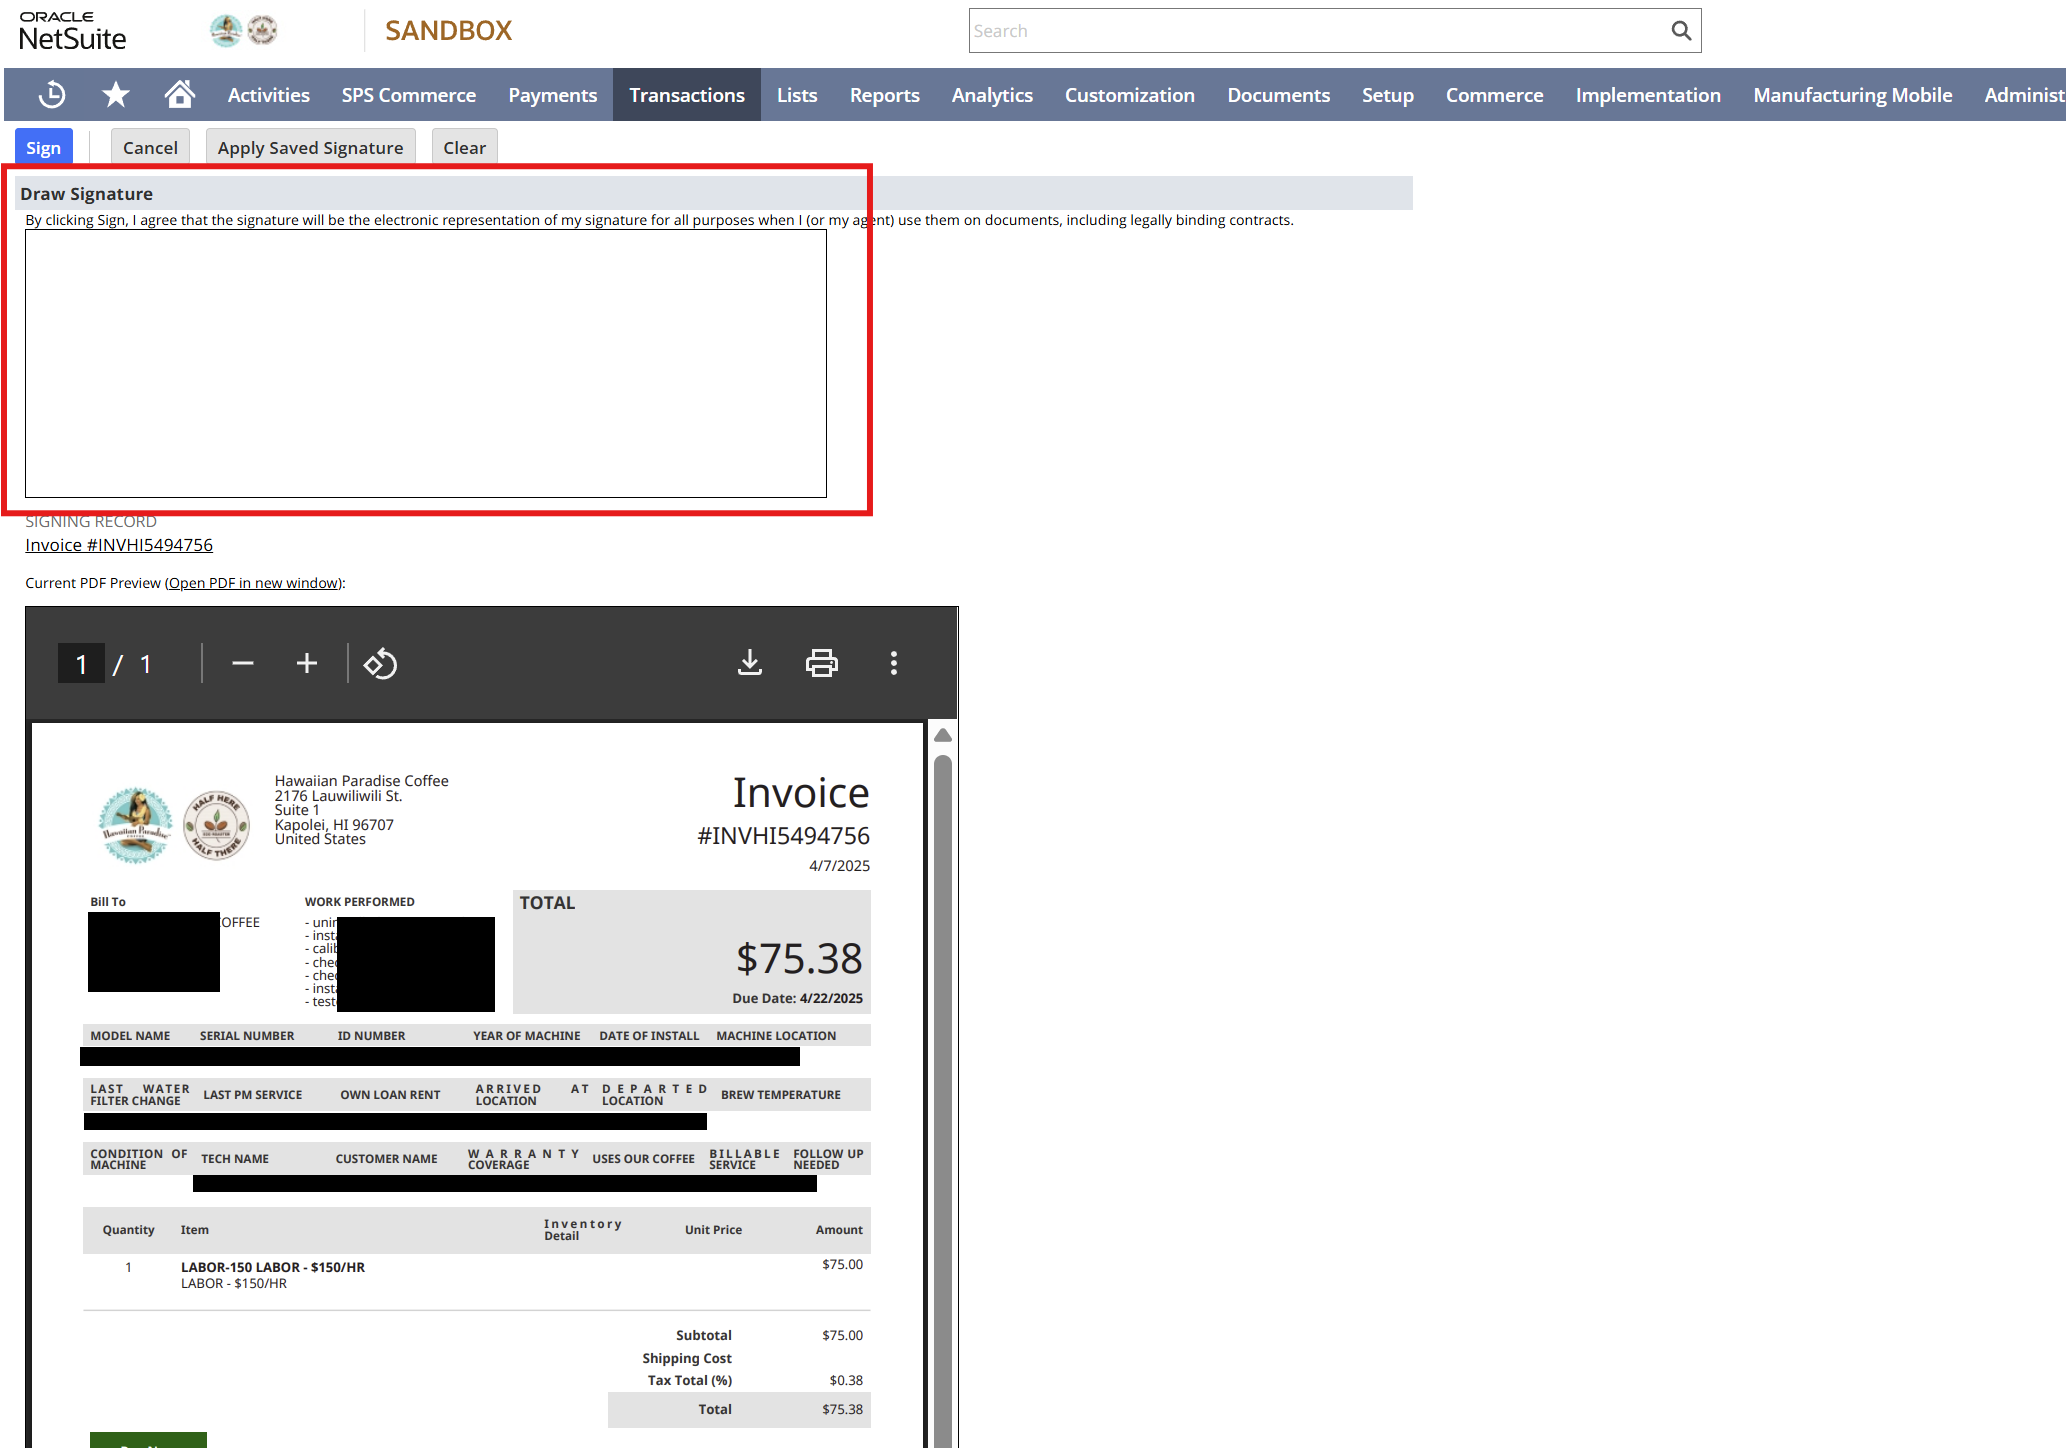Open the Shortcuts star icon
This screenshot has height=1448, width=2066.
coord(116,95)
